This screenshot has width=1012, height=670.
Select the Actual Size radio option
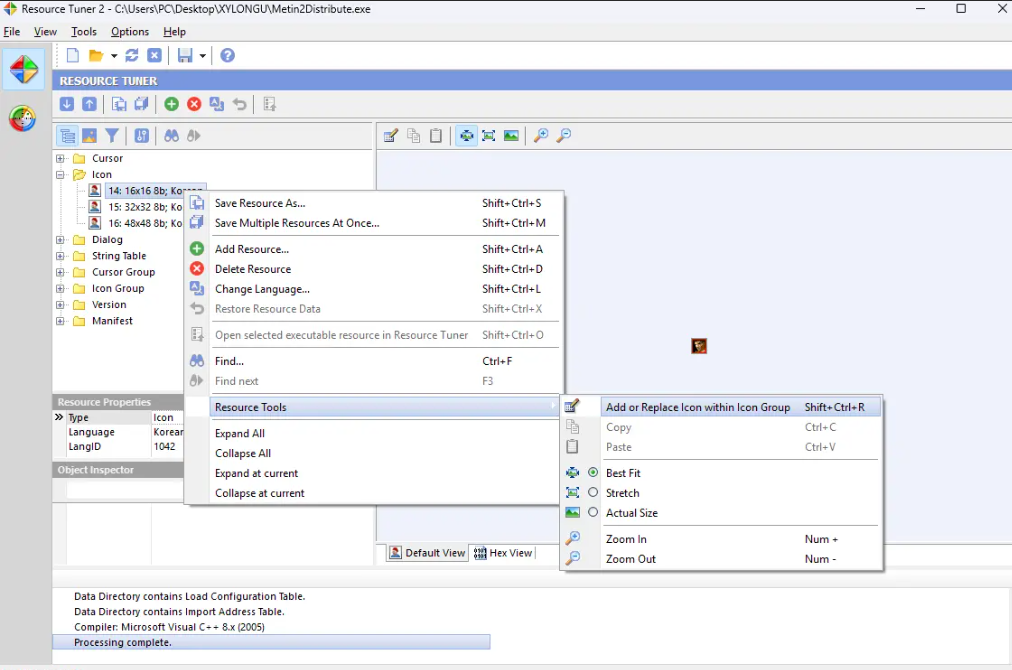[593, 513]
